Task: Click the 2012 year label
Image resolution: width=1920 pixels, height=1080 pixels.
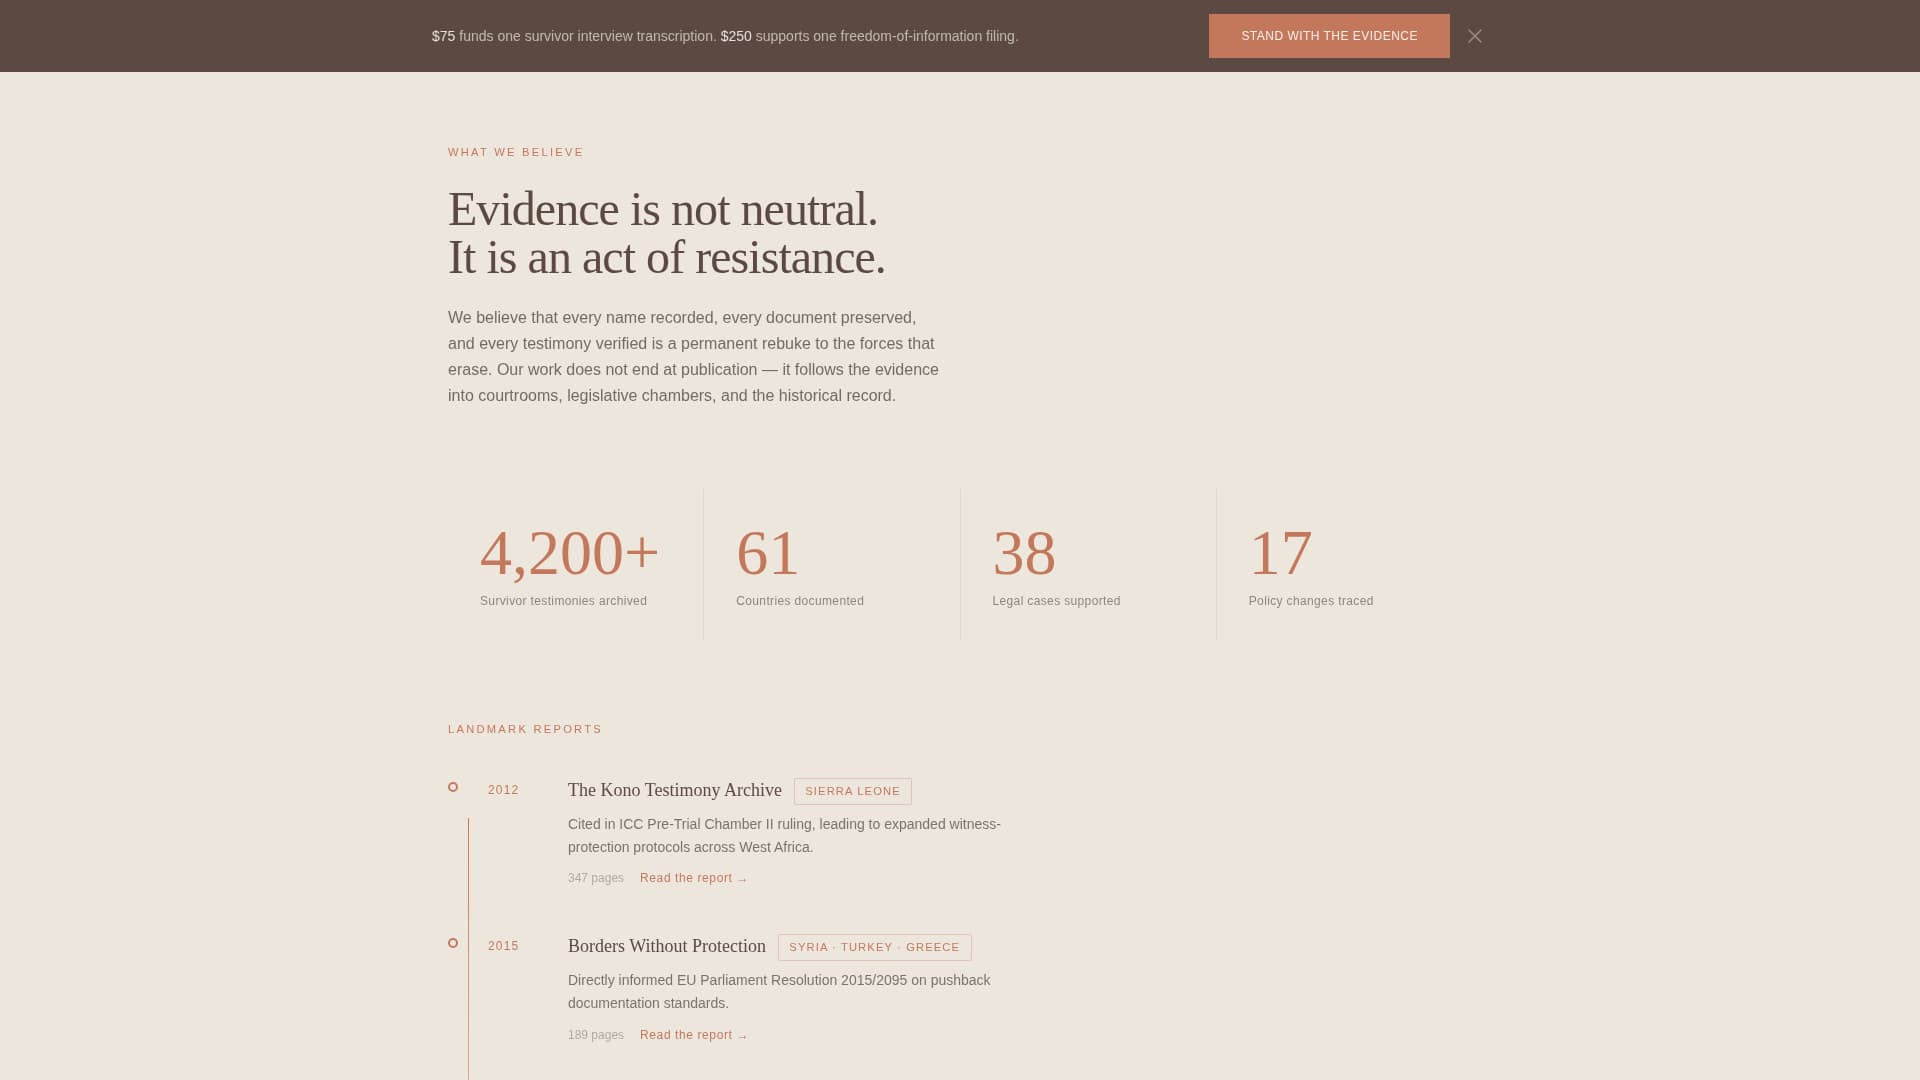Action: point(503,790)
